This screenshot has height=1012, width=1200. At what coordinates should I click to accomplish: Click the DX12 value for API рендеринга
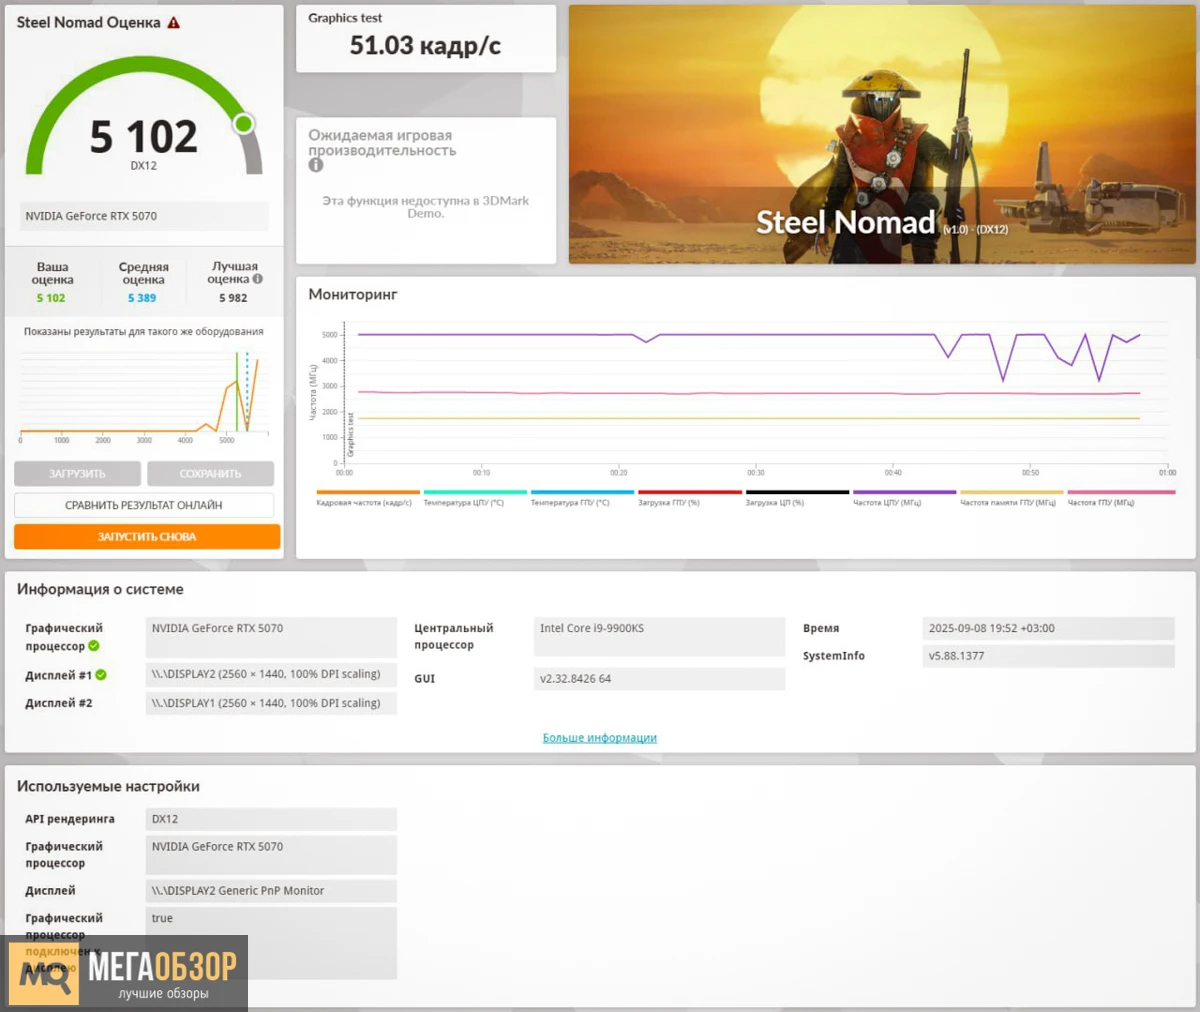271,819
